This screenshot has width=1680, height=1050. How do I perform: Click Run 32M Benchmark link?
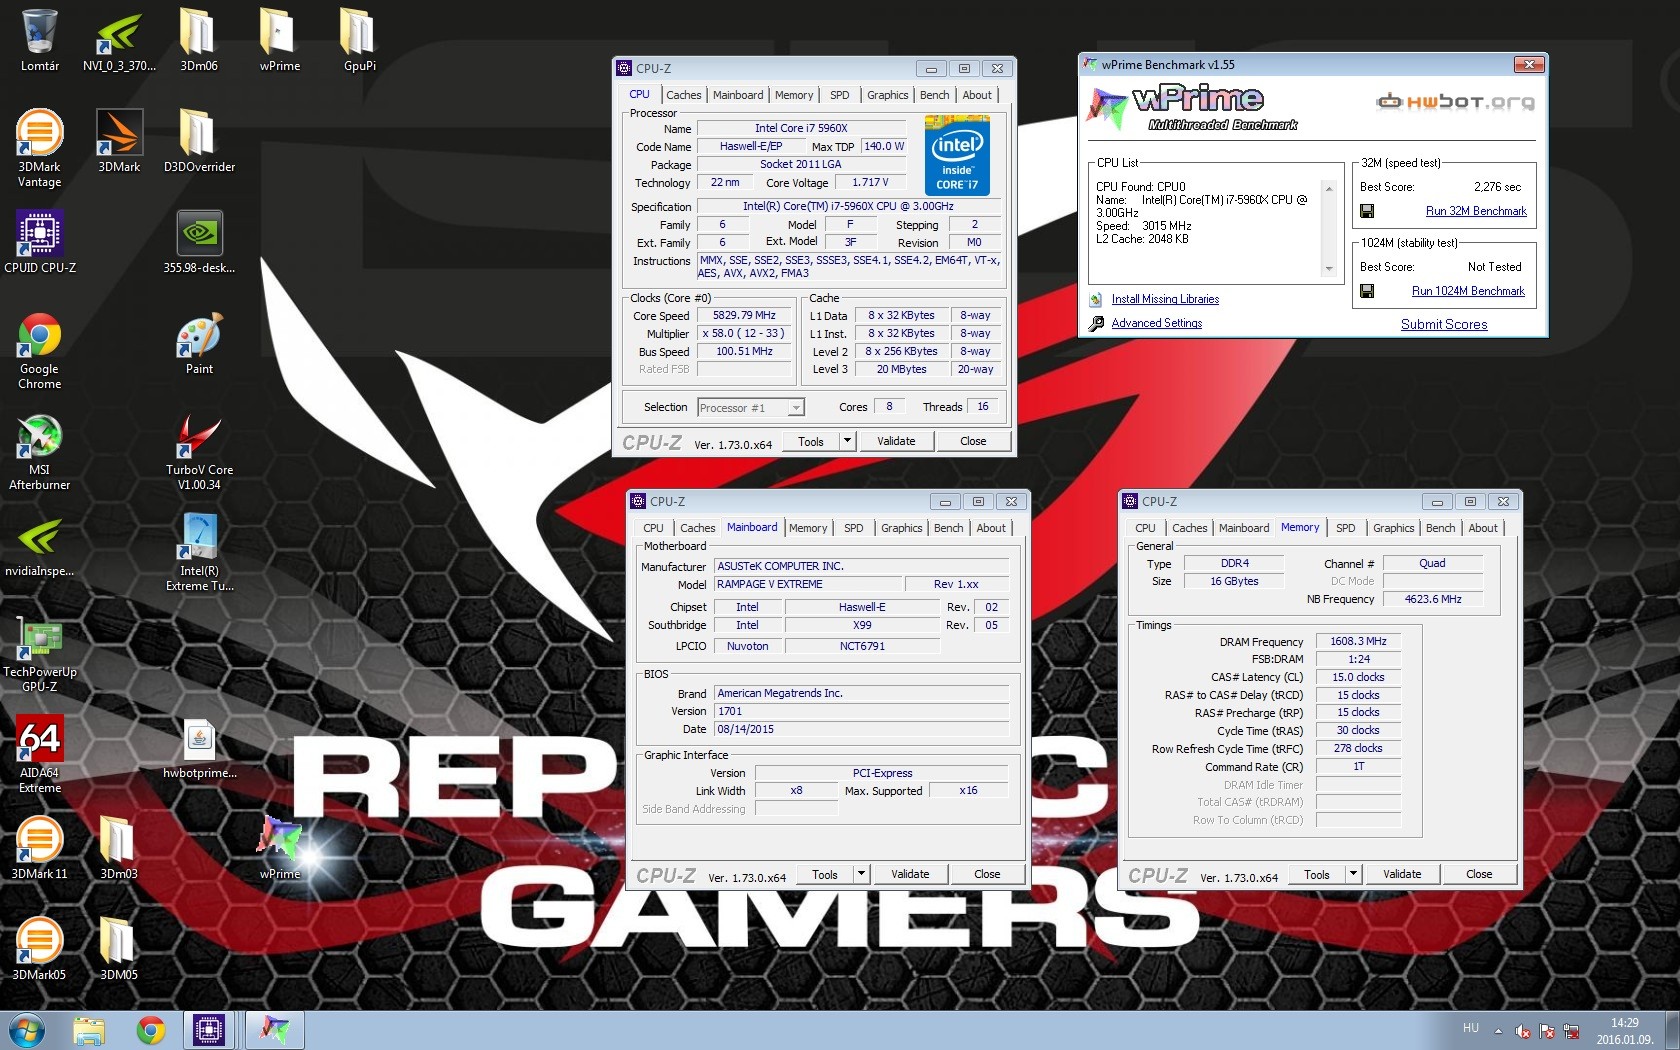pos(1476,211)
